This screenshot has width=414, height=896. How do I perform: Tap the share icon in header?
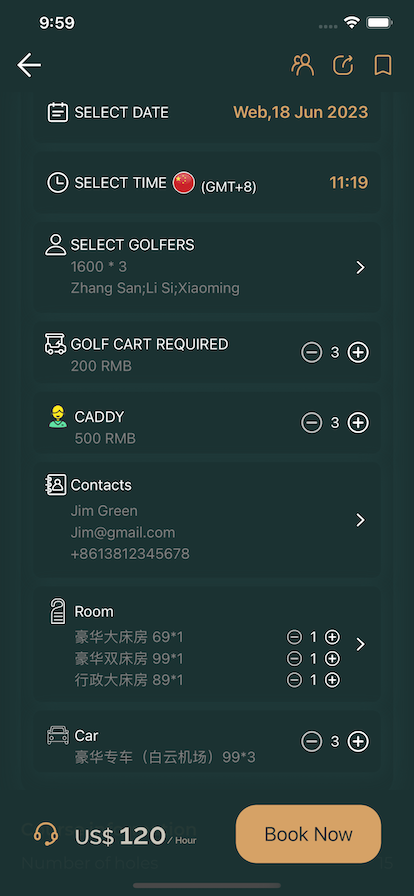click(343, 65)
